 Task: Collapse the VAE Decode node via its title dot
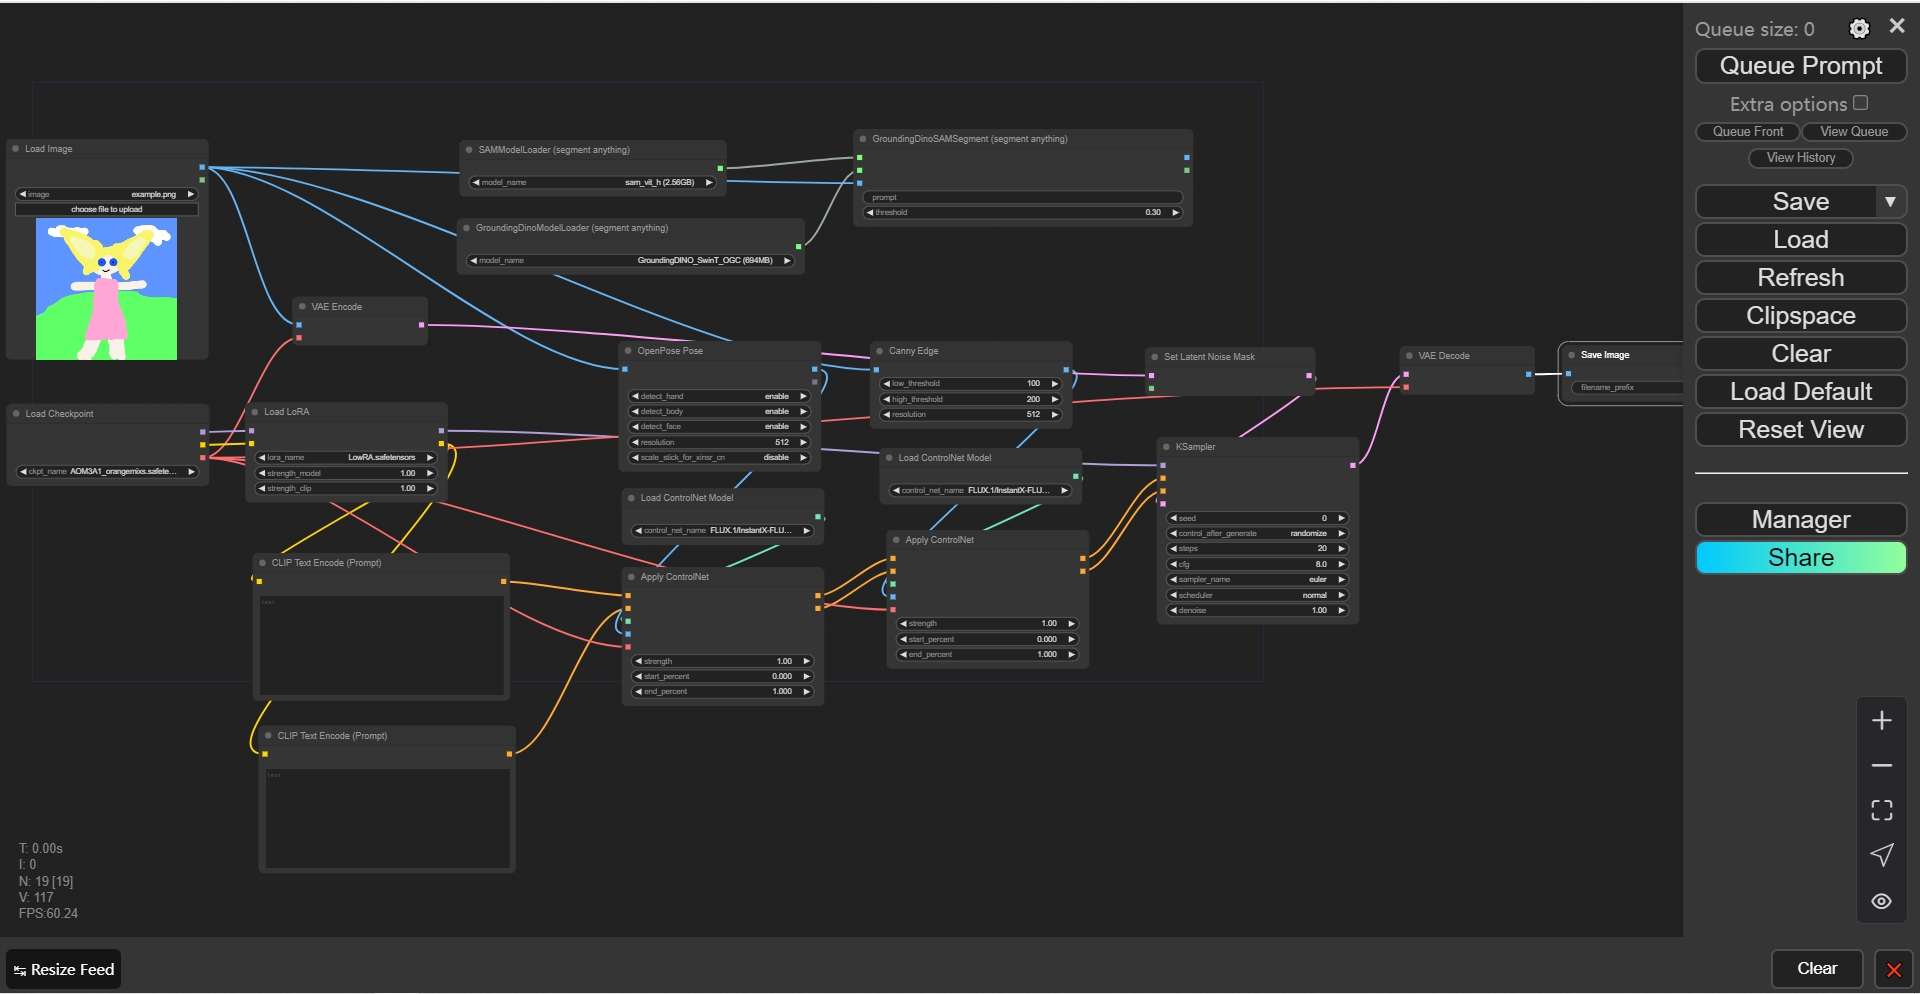coord(1409,356)
